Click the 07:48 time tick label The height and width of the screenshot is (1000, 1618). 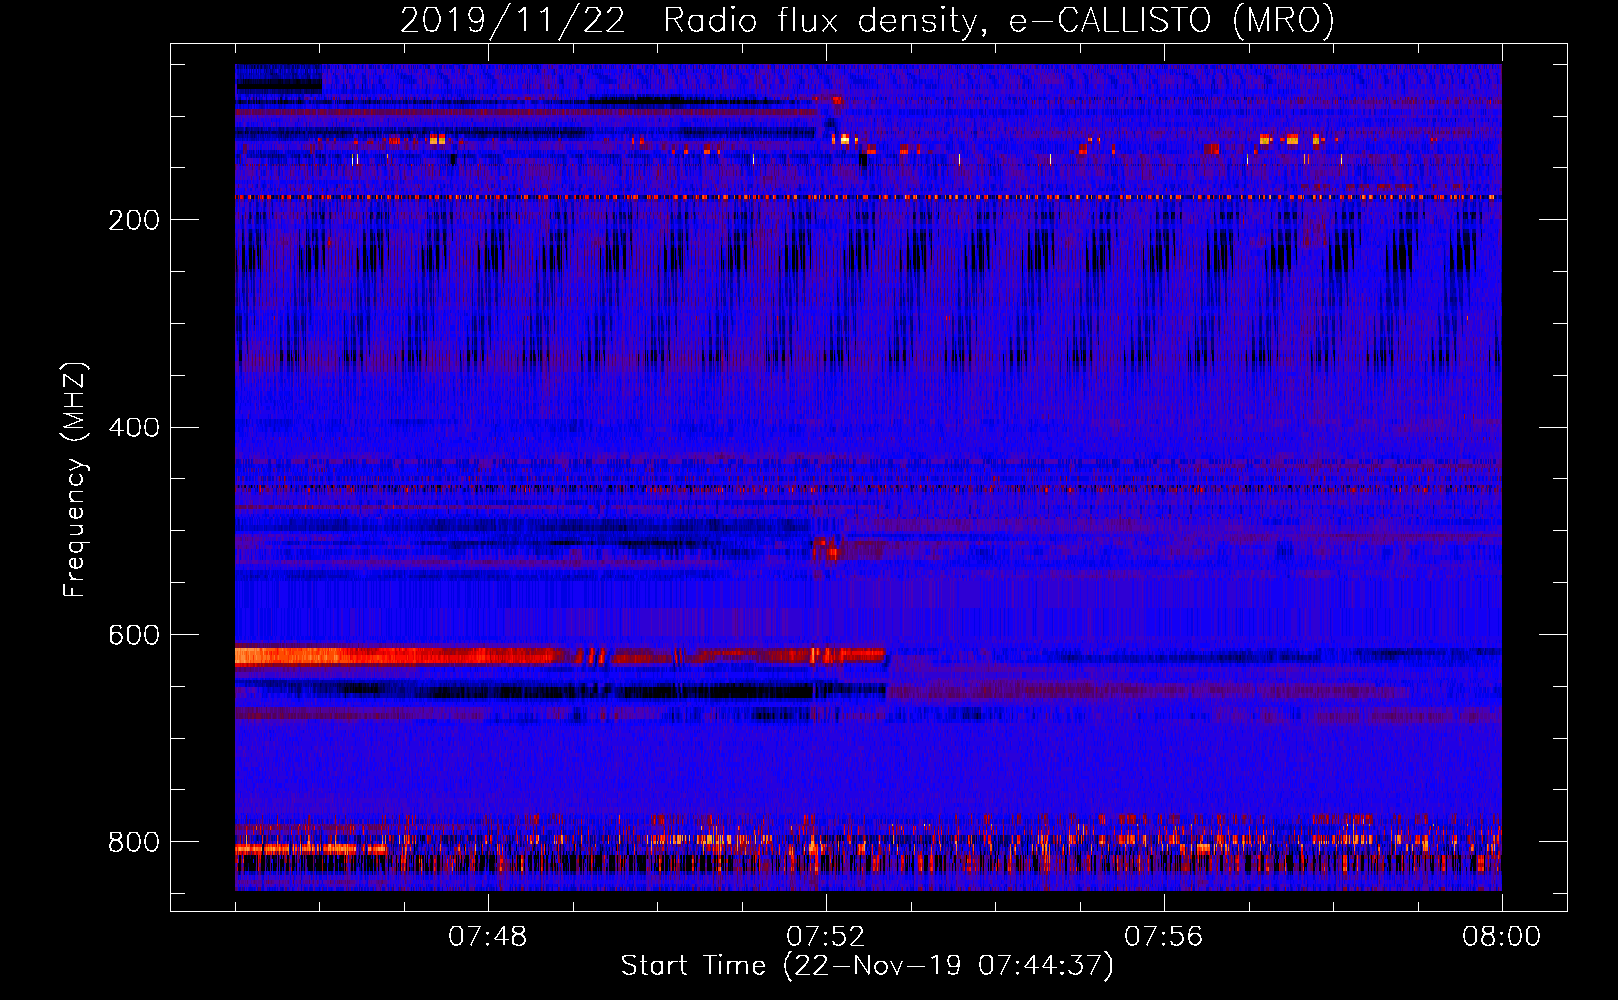click(x=488, y=937)
